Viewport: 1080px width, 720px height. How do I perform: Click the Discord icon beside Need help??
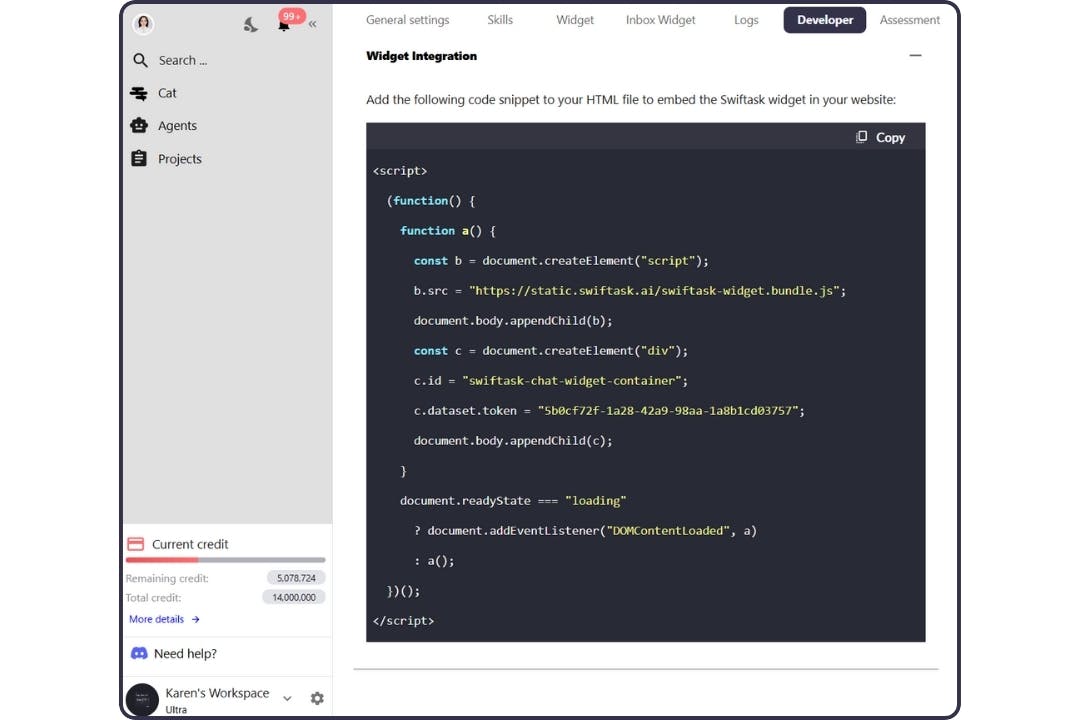(139, 654)
